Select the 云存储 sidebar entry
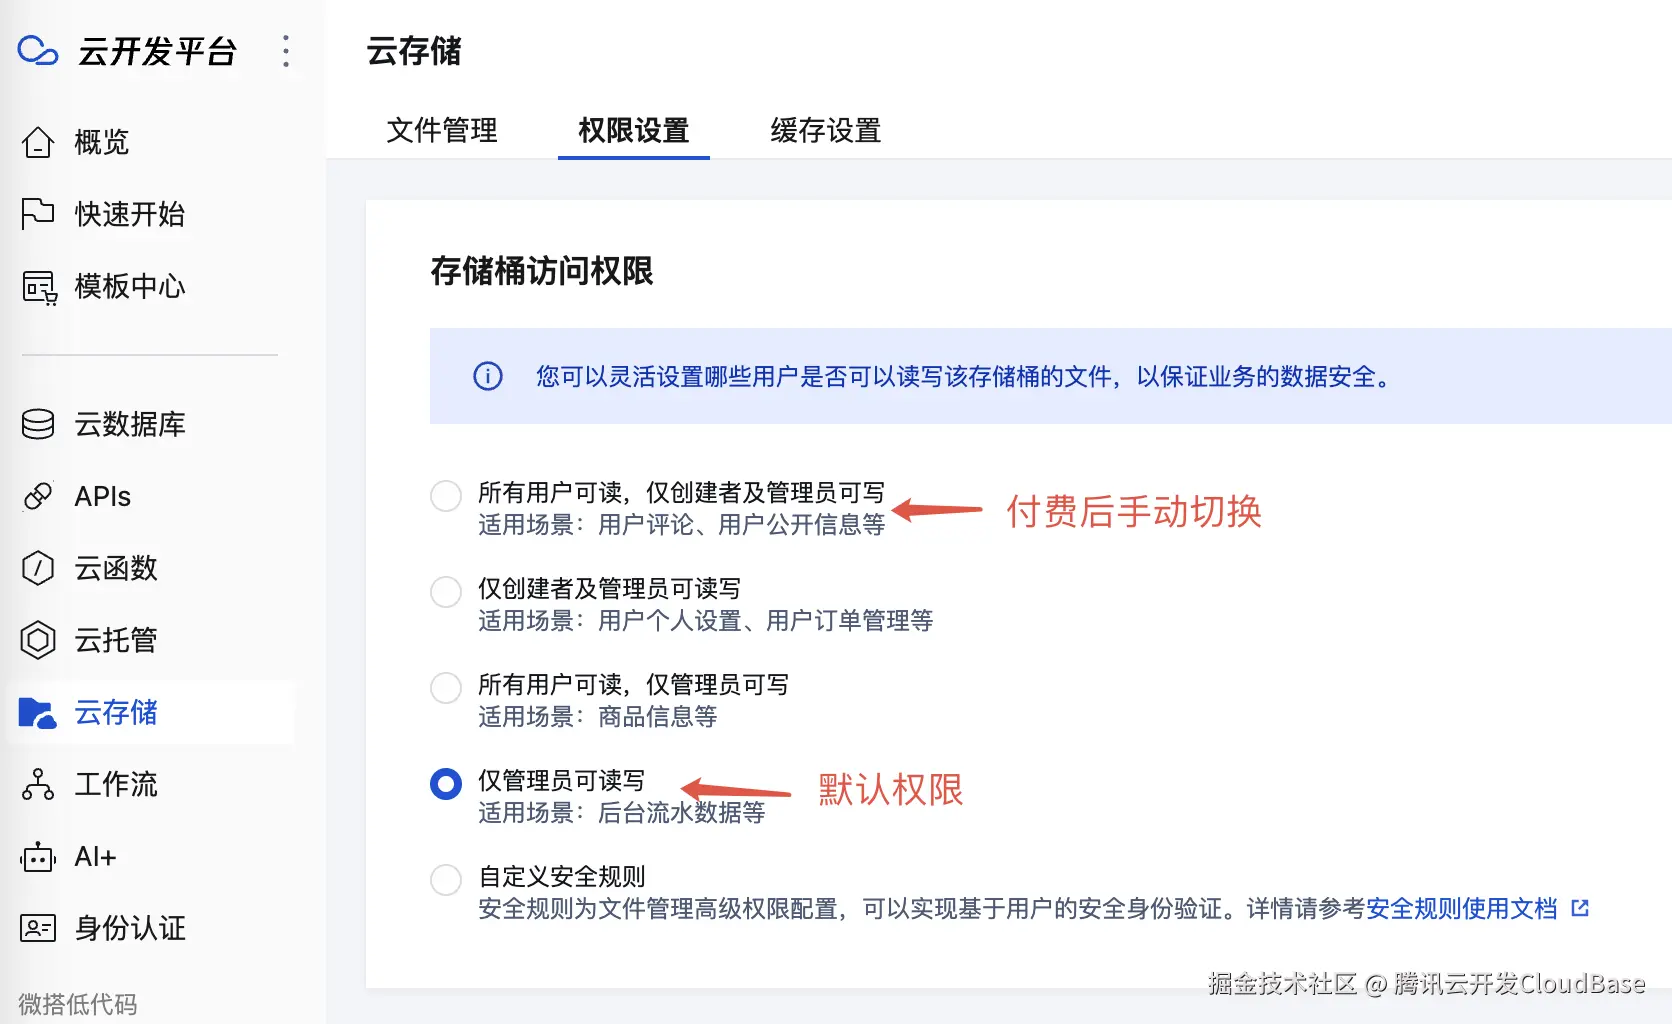The width and height of the screenshot is (1672, 1024). point(117,712)
